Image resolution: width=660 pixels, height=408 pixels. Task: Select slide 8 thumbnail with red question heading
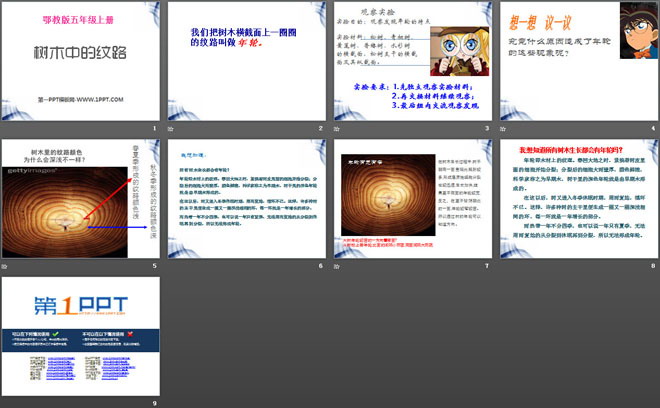[579, 199]
